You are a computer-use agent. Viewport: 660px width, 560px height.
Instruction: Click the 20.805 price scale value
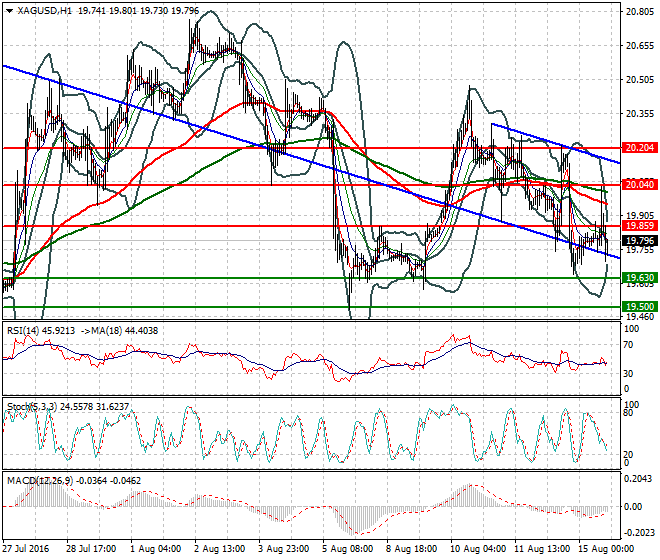[640, 12]
